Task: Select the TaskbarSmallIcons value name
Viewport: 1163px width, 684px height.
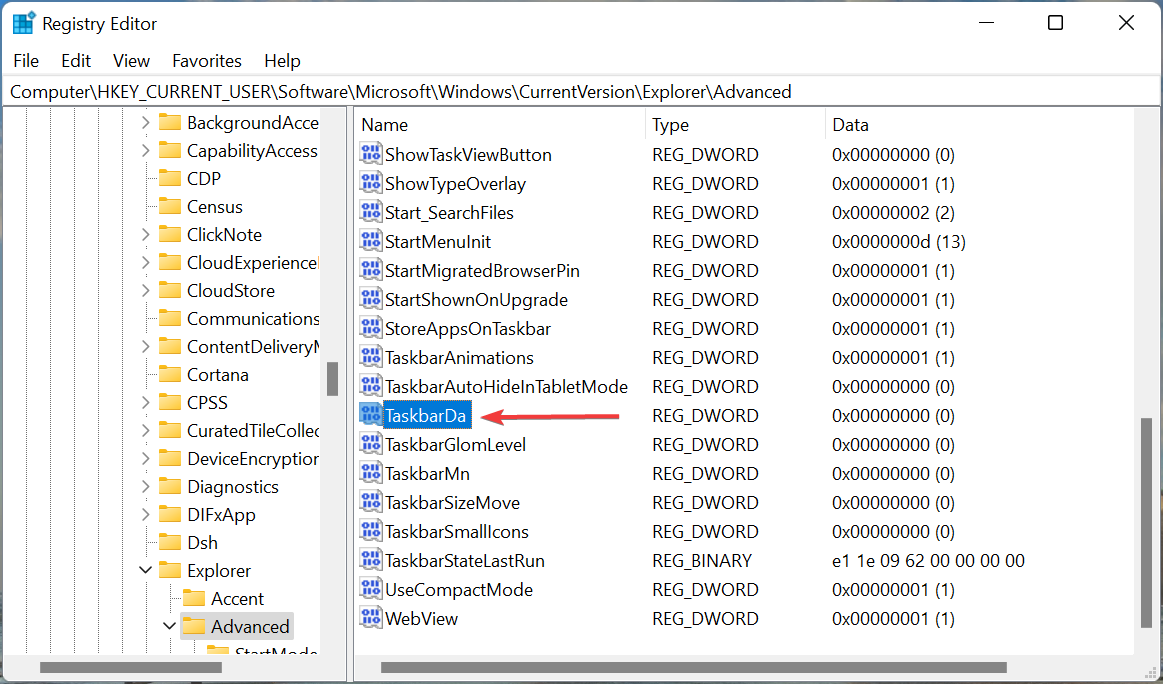Action: [x=456, y=532]
